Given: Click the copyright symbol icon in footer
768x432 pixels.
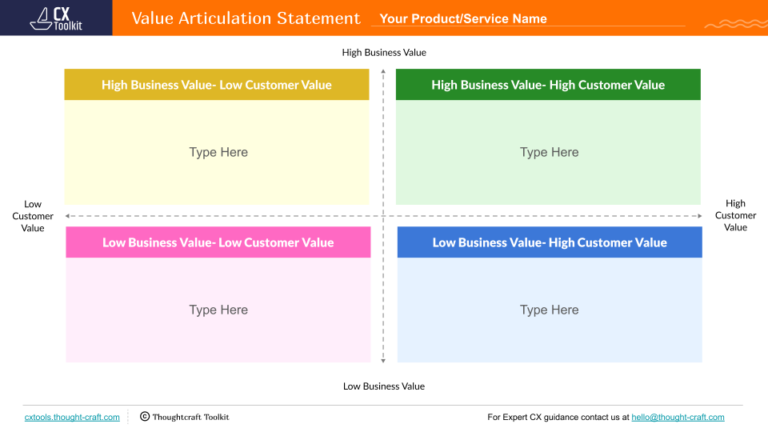Looking at the screenshot, I should 144,416.
